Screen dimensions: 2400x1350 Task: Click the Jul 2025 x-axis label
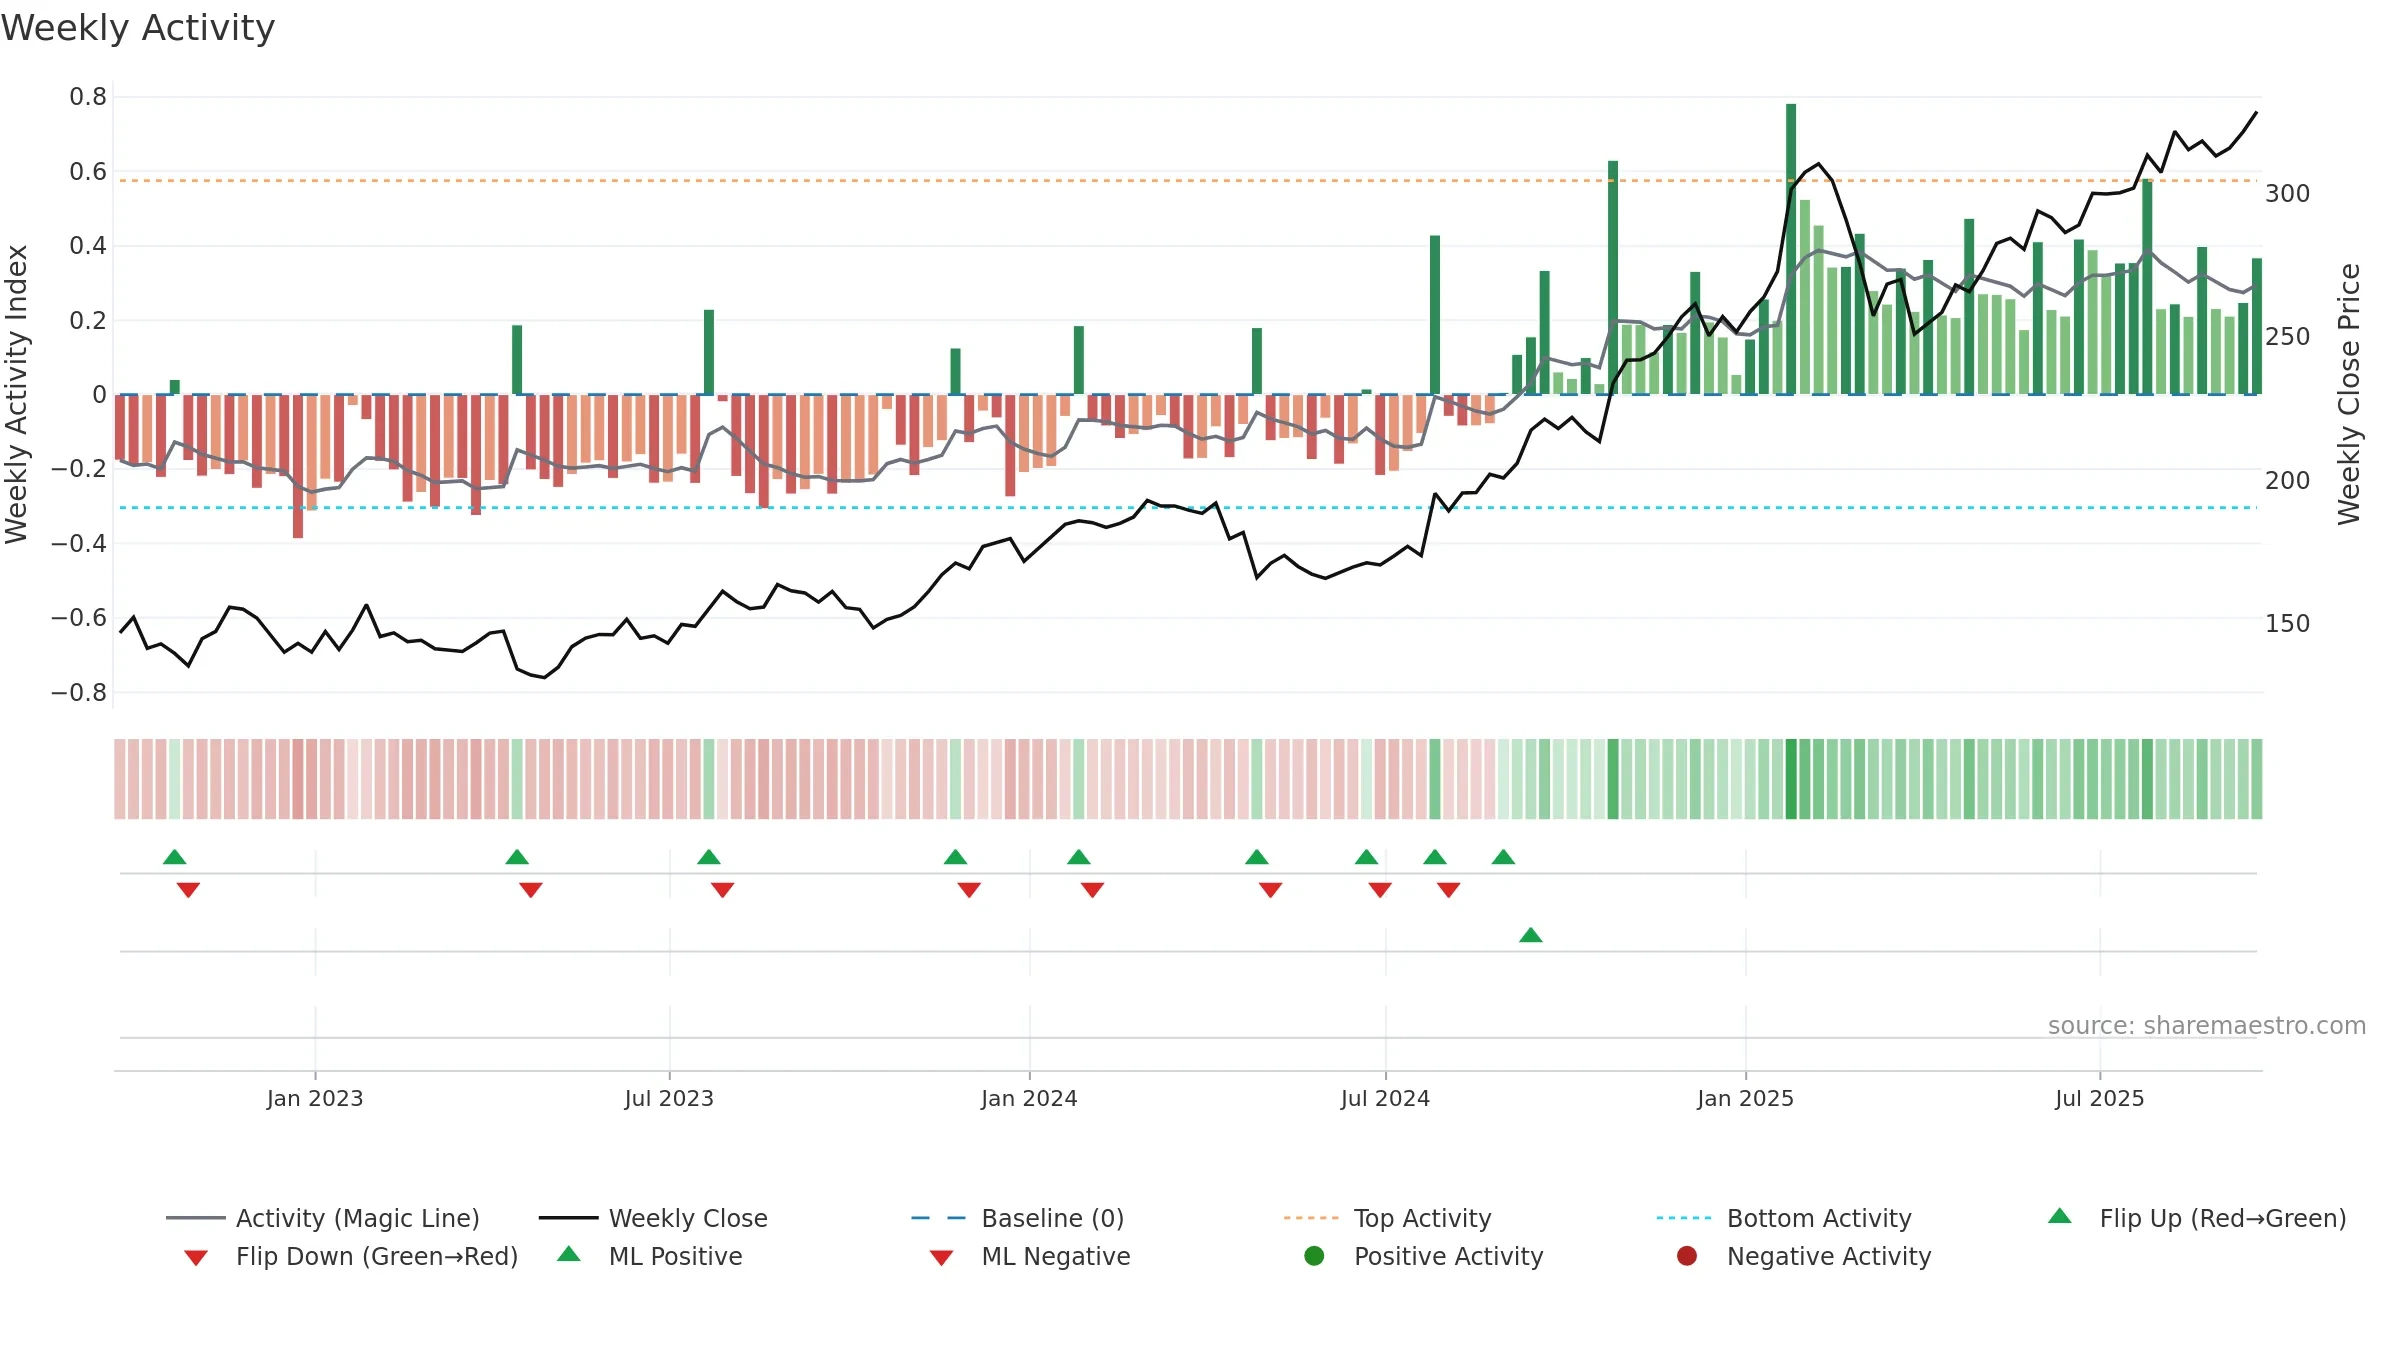(2100, 1099)
